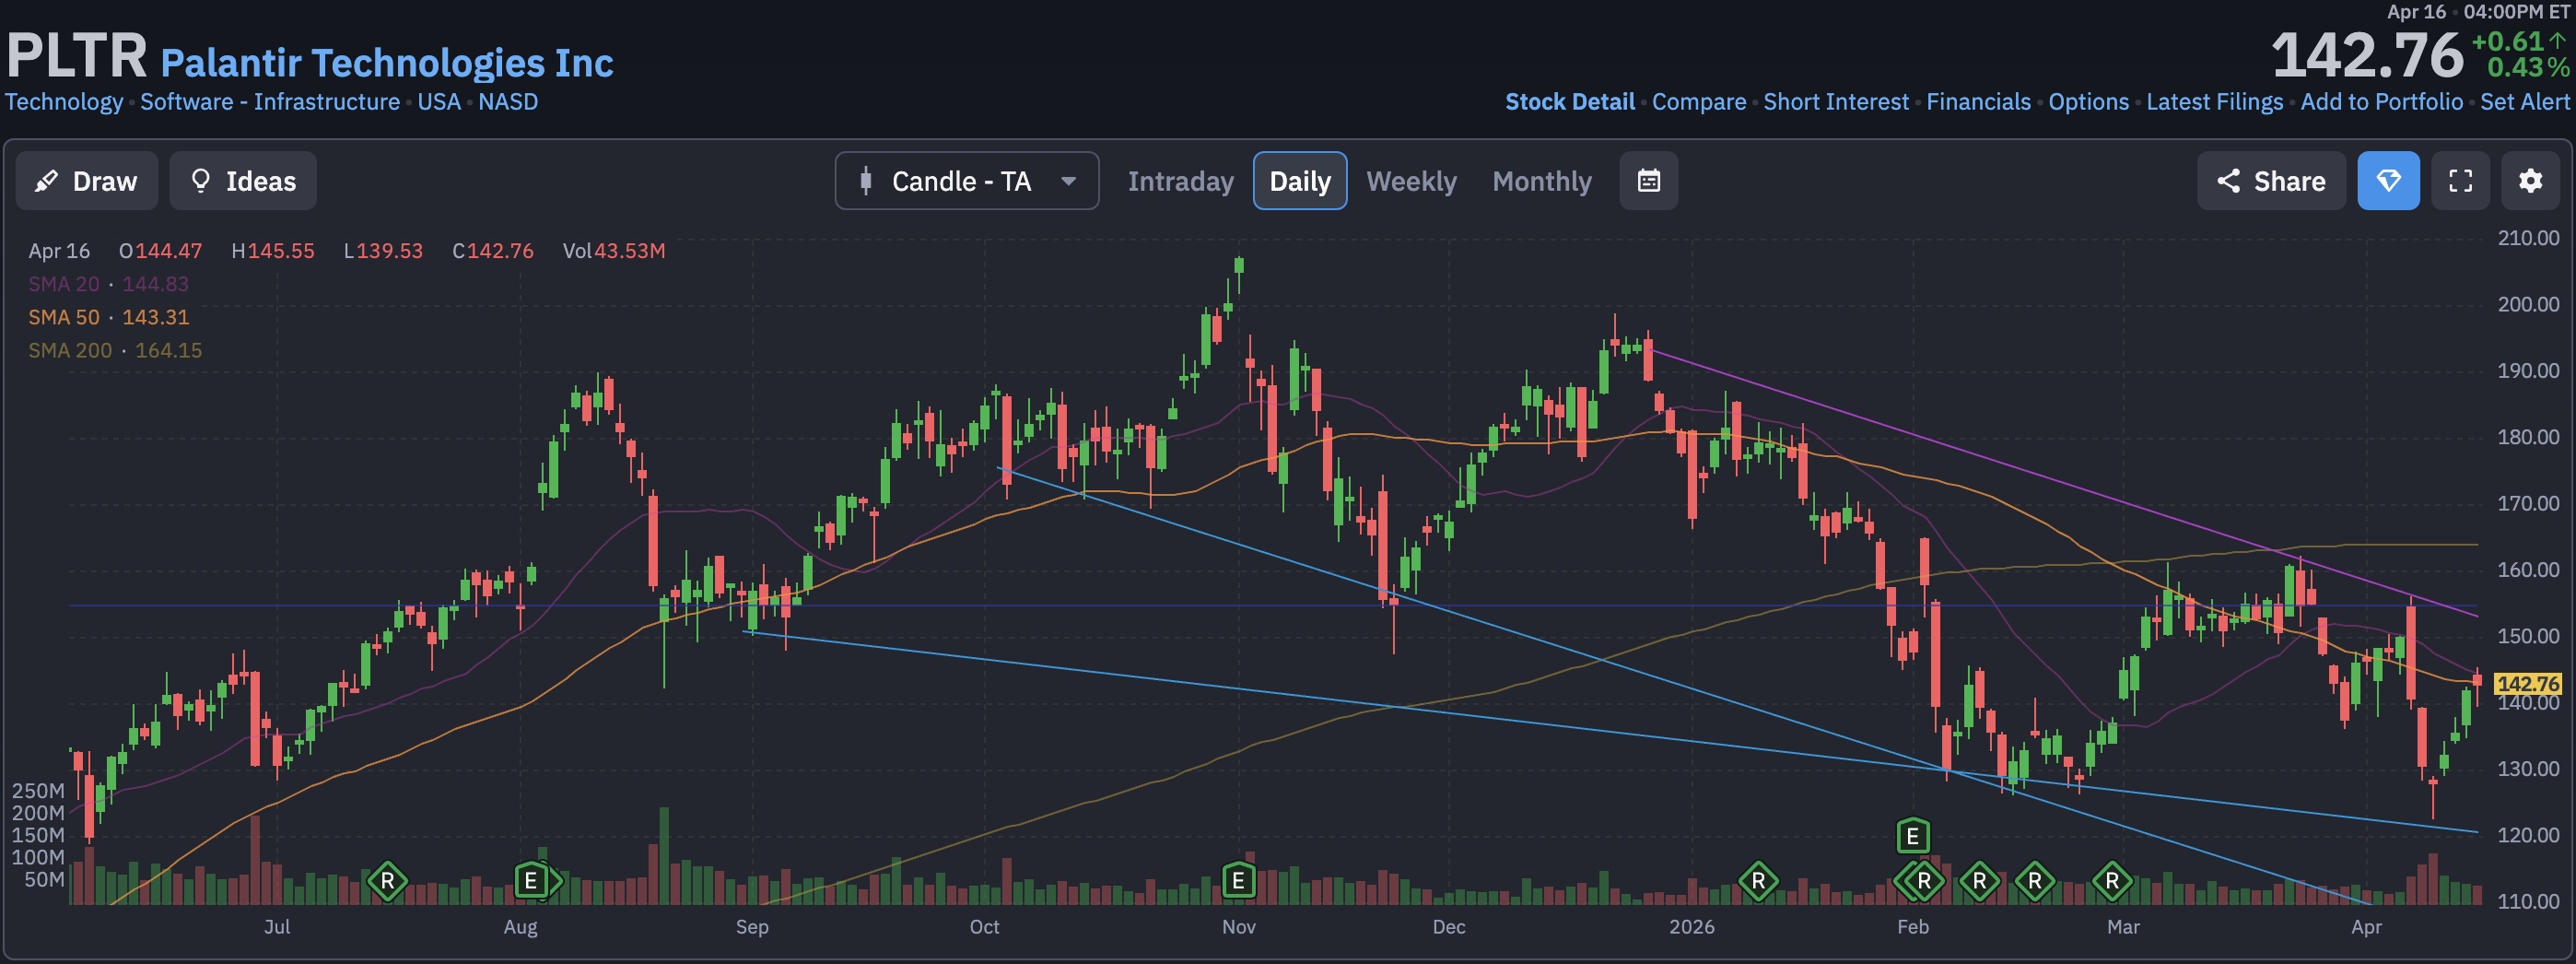Open the Options link
Screen dimensions: 2576x964
[2088, 102]
